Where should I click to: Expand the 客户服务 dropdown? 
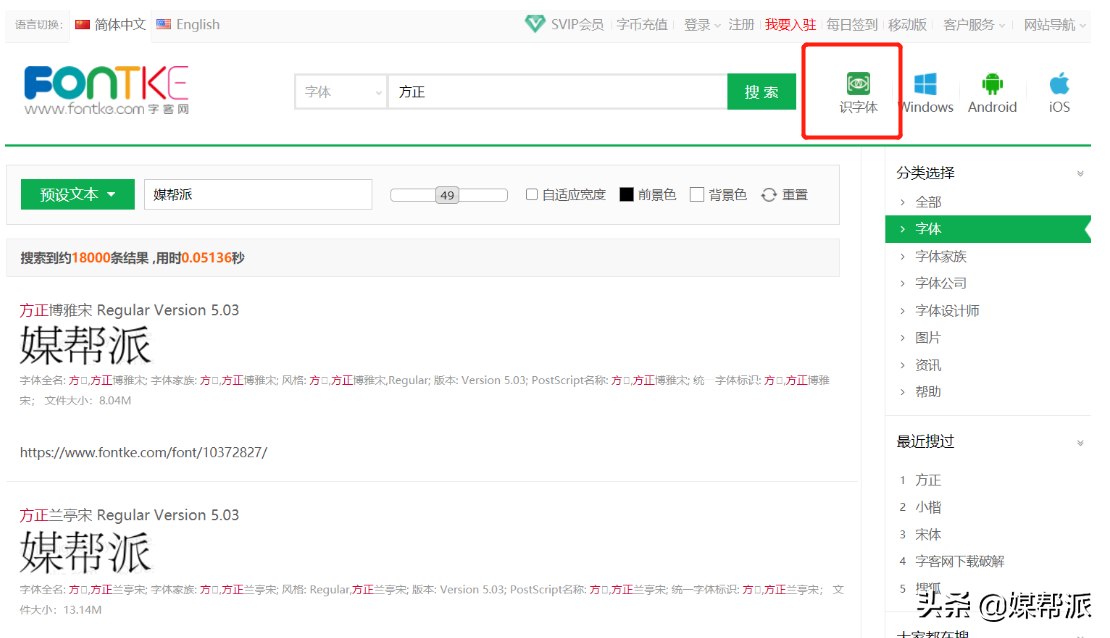coord(1001,25)
